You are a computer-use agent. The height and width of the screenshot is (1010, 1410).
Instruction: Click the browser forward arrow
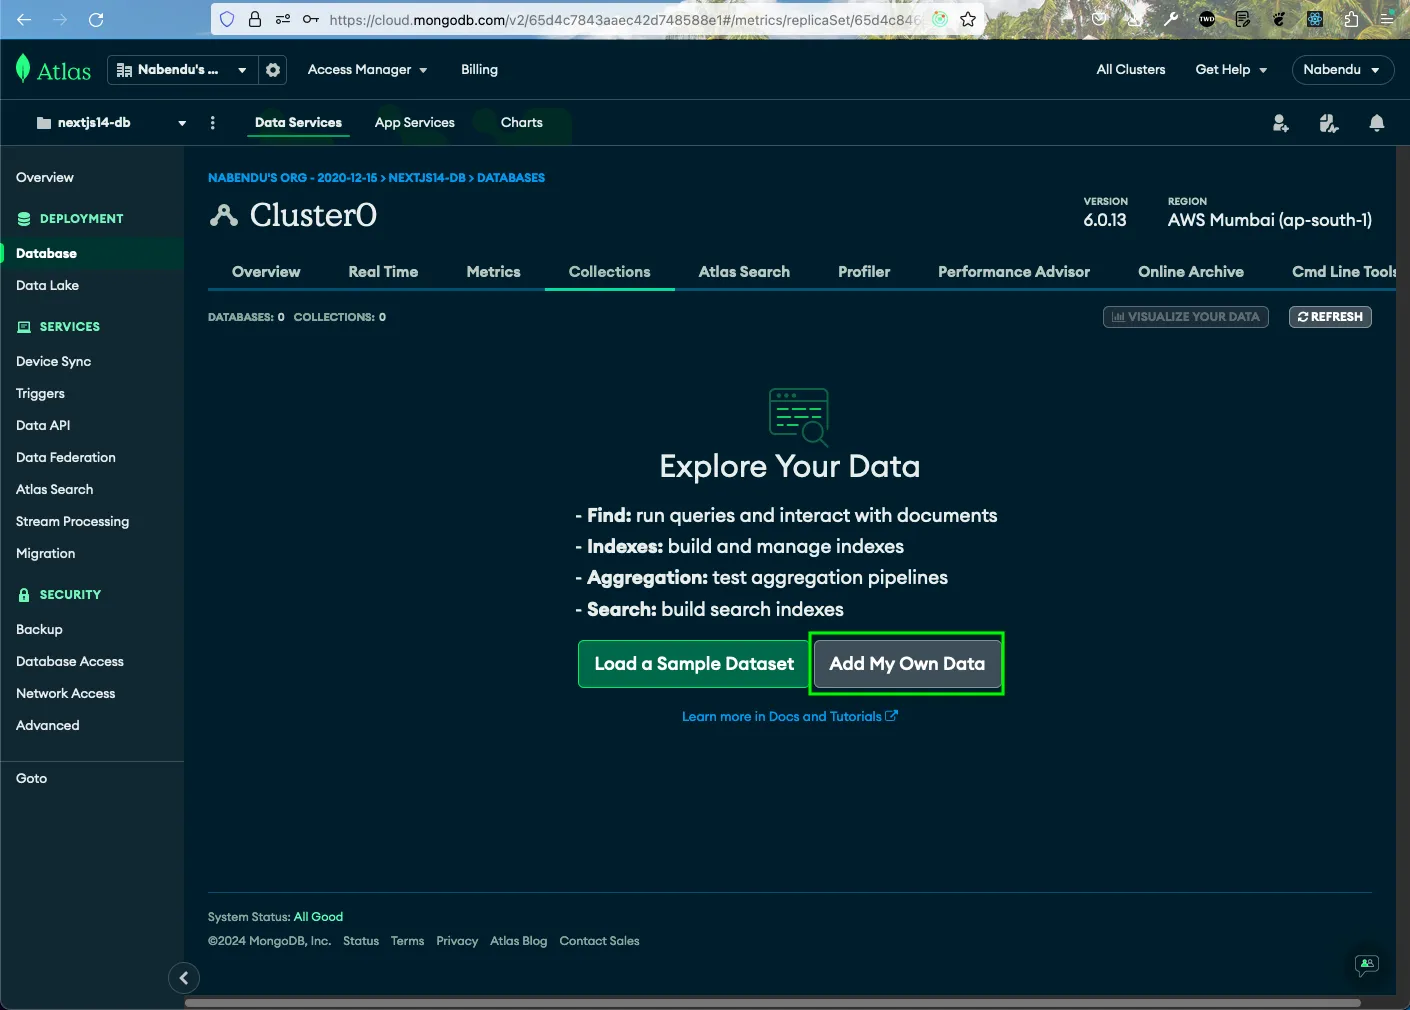[60, 19]
